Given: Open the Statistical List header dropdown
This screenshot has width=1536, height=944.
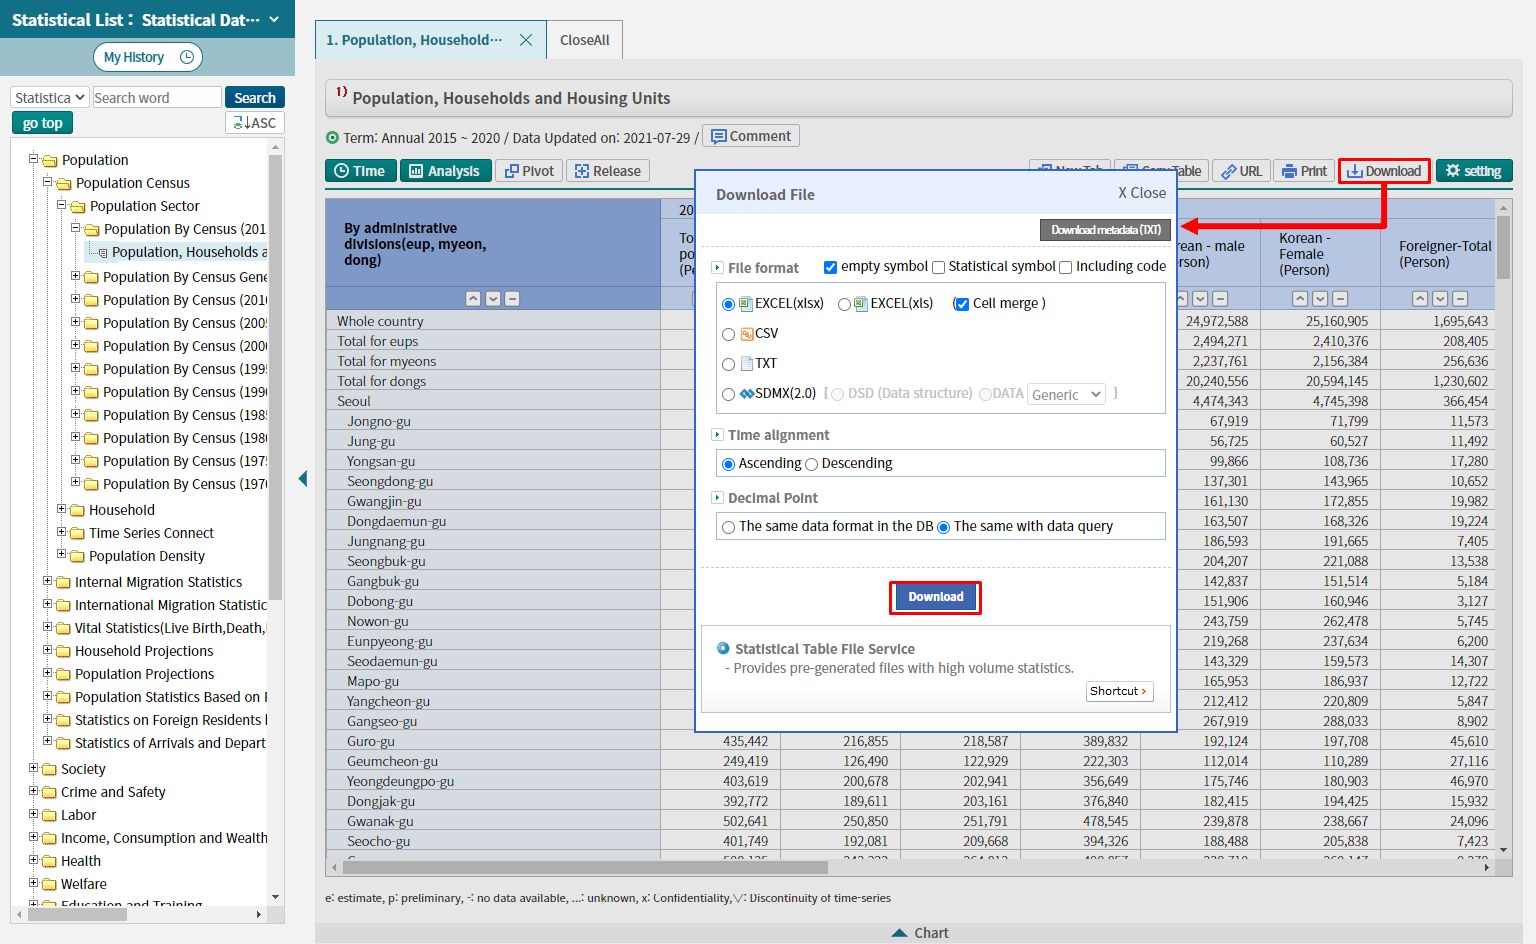Looking at the screenshot, I should click(274, 20).
